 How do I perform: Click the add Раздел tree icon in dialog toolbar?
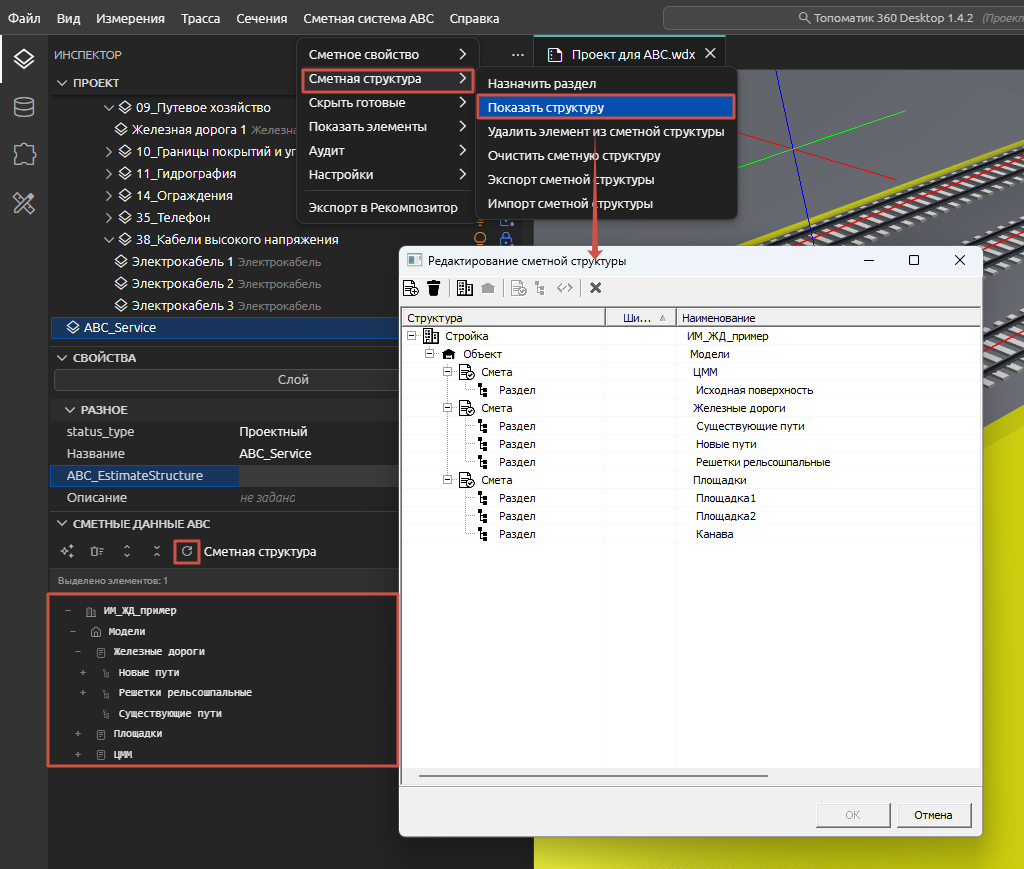pos(540,288)
